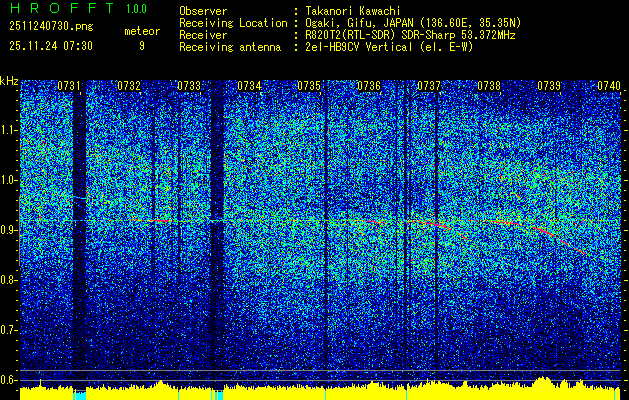This screenshot has width=629, height=400.
Task: Click the 0739 time marker
Action: click(x=549, y=86)
